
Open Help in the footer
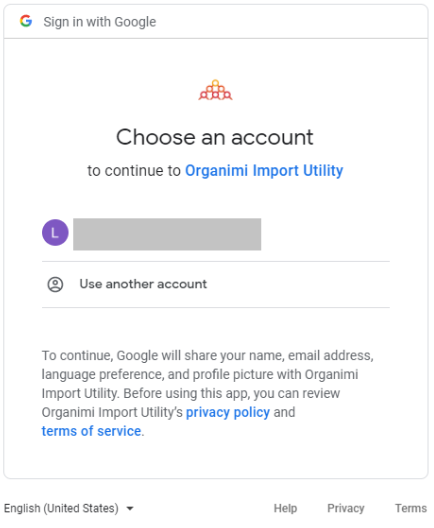pos(285,508)
